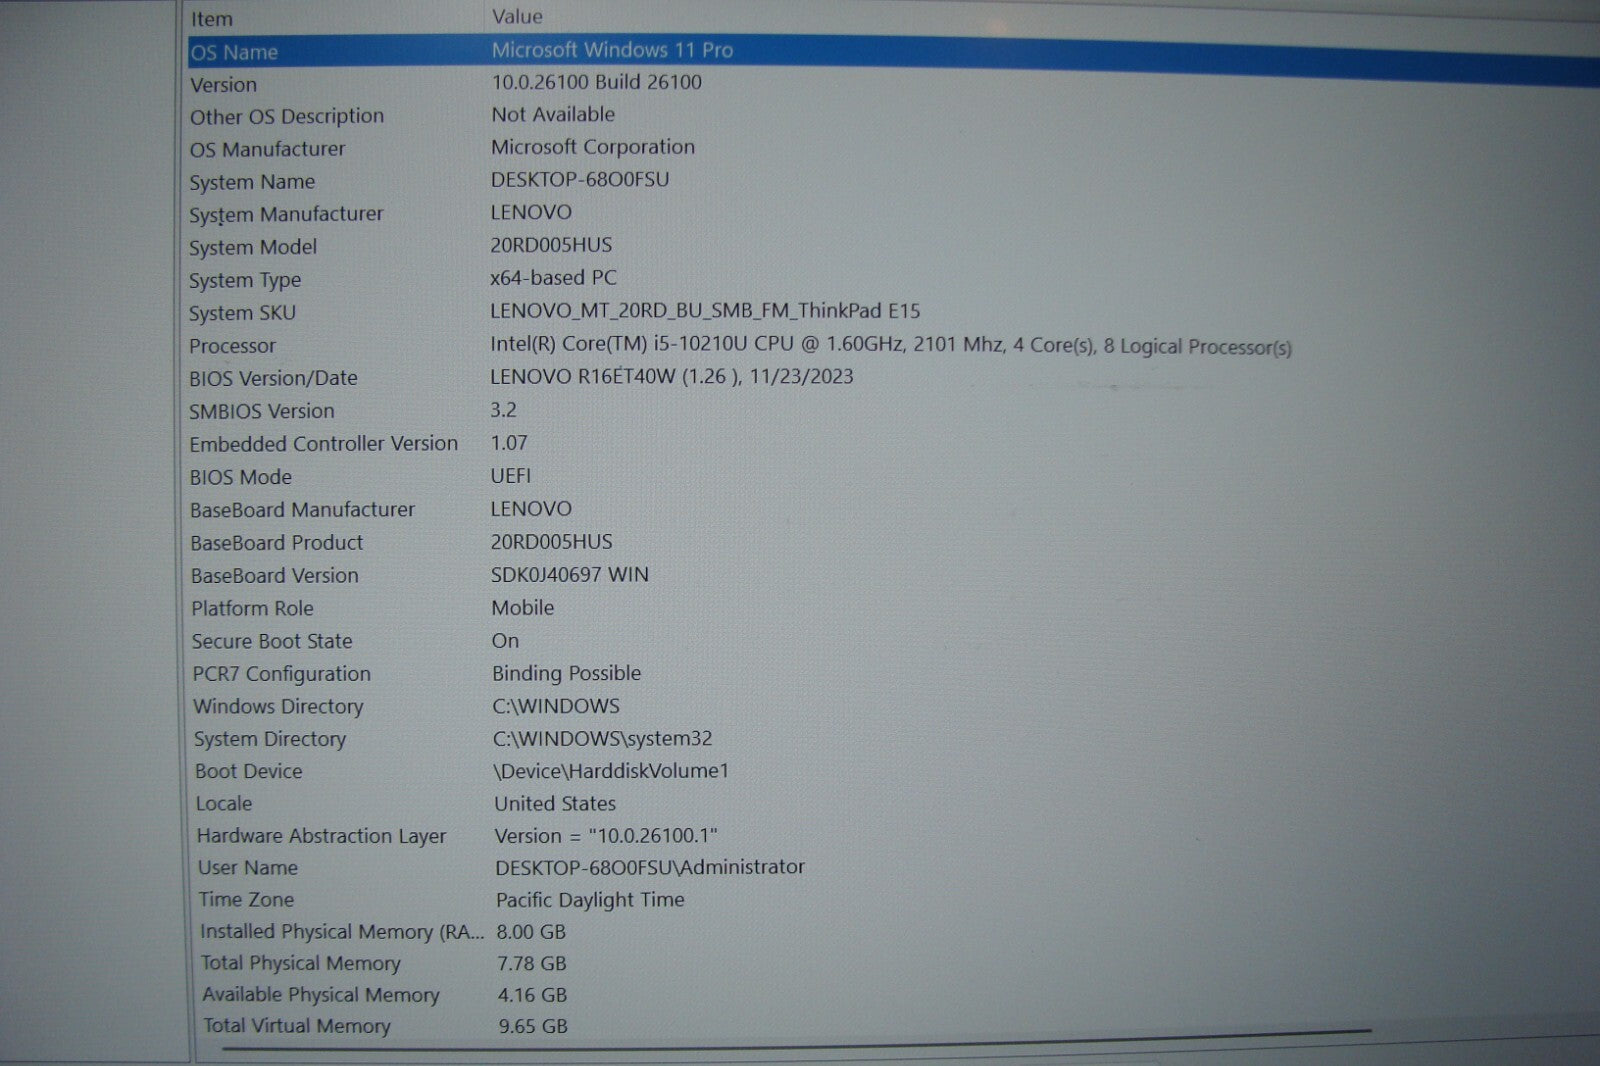Click the Item column header

tap(212, 19)
